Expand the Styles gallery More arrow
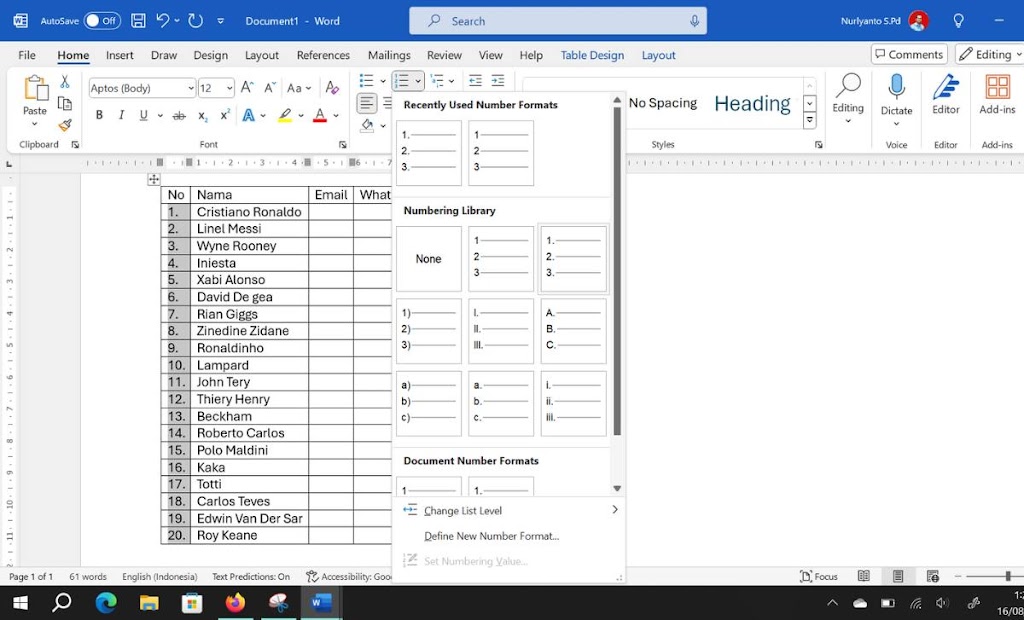Image resolution: width=1024 pixels, height=620 pixels. tap(810, 120)
